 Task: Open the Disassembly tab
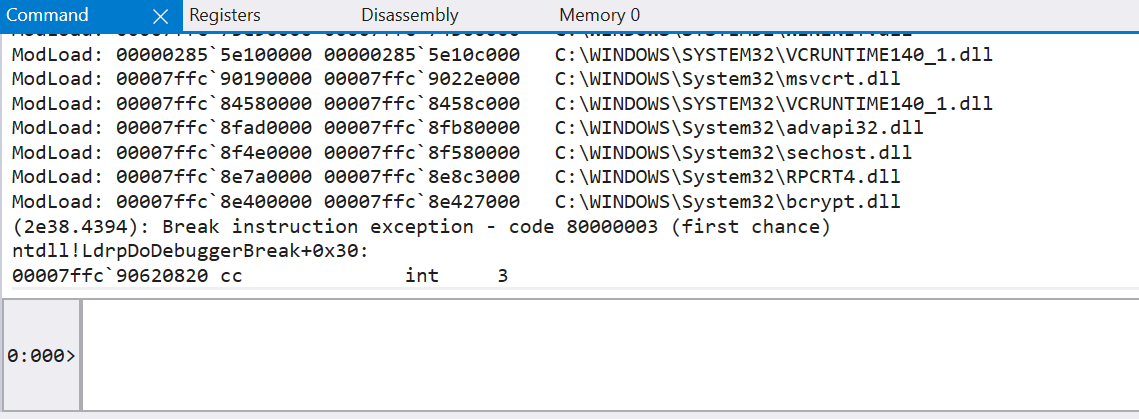pos(409,15)
